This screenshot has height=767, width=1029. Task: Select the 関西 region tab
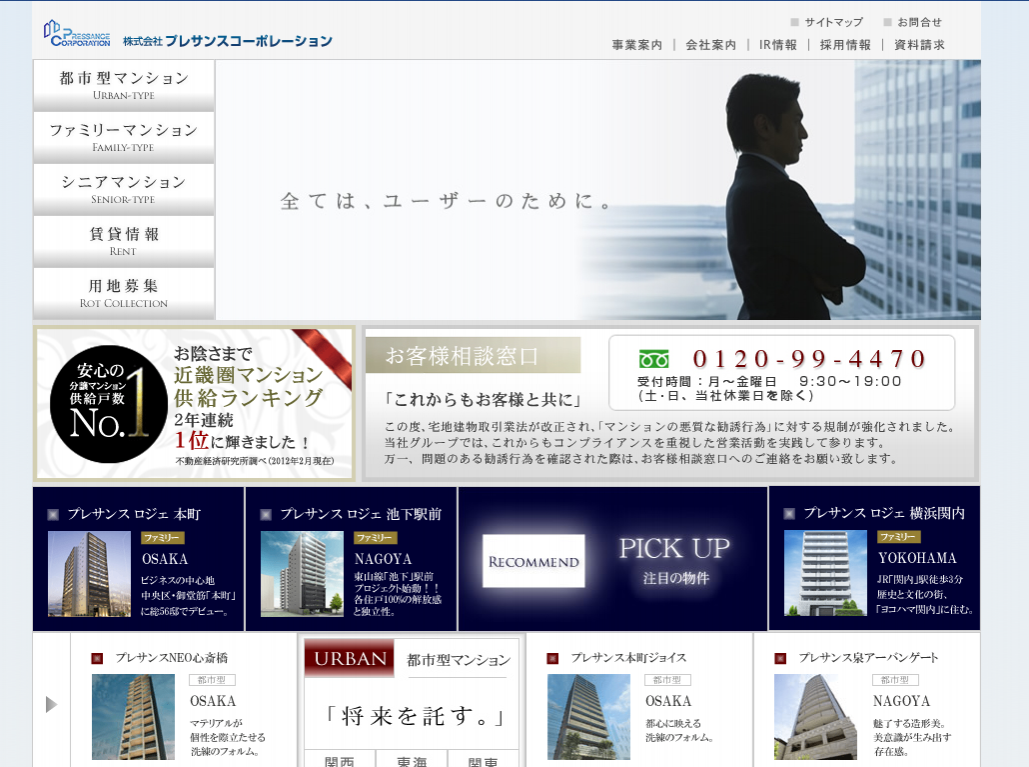[340, 758]
